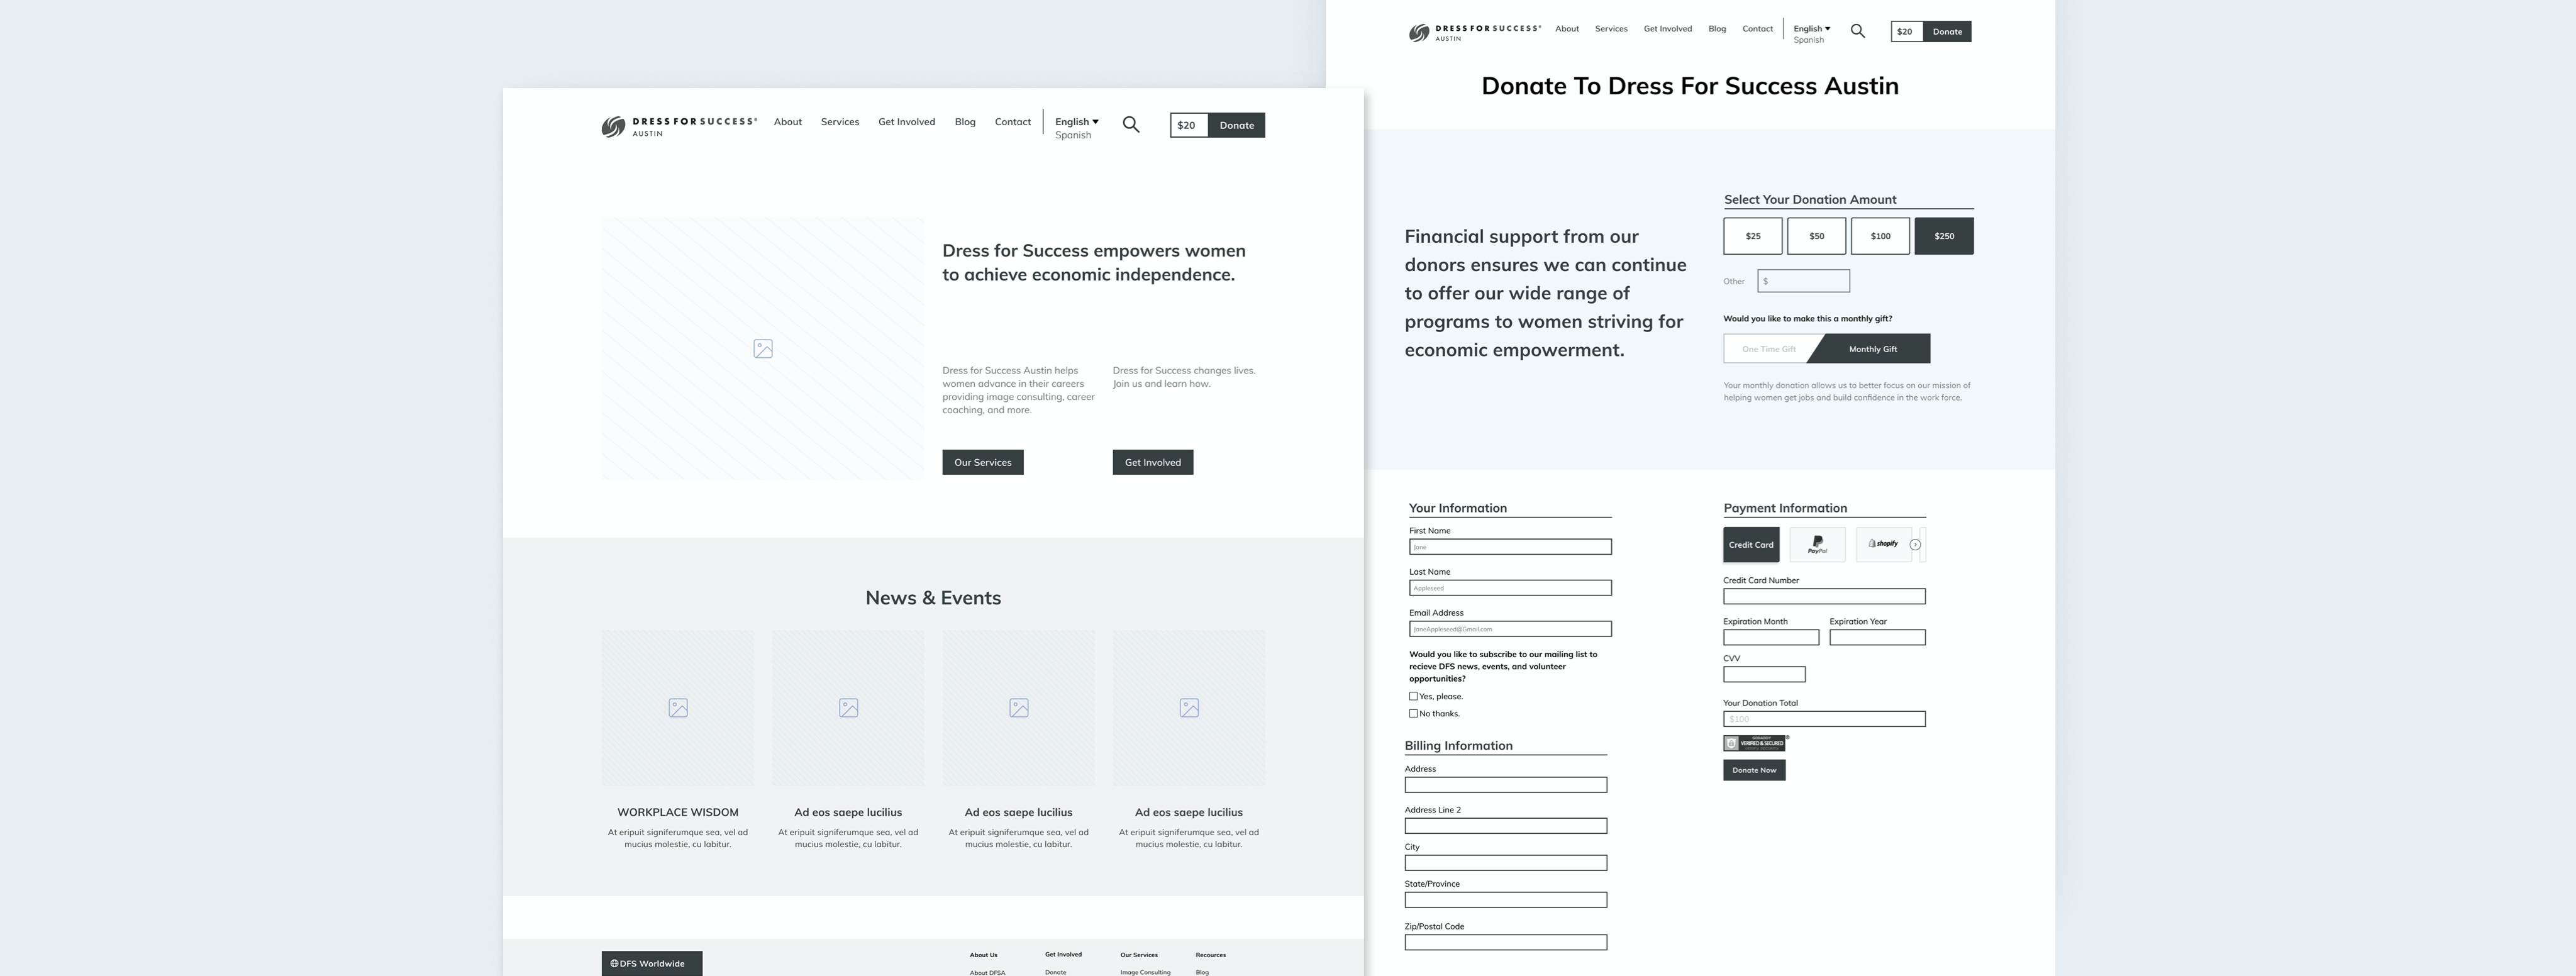Open Blog menu item on home page

point(965,122)
